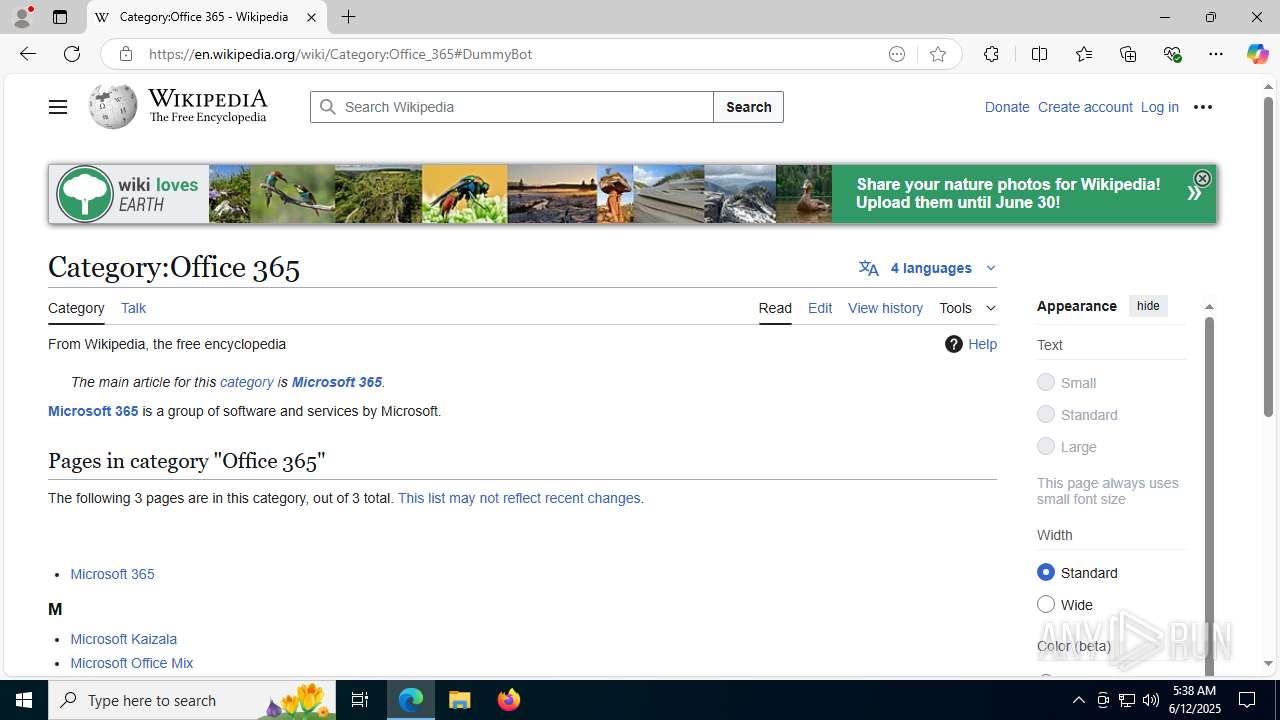Viewport: 1280px width, 720px height.
Task: Click the Windows taskbar search box
Action: click(192, 700)
